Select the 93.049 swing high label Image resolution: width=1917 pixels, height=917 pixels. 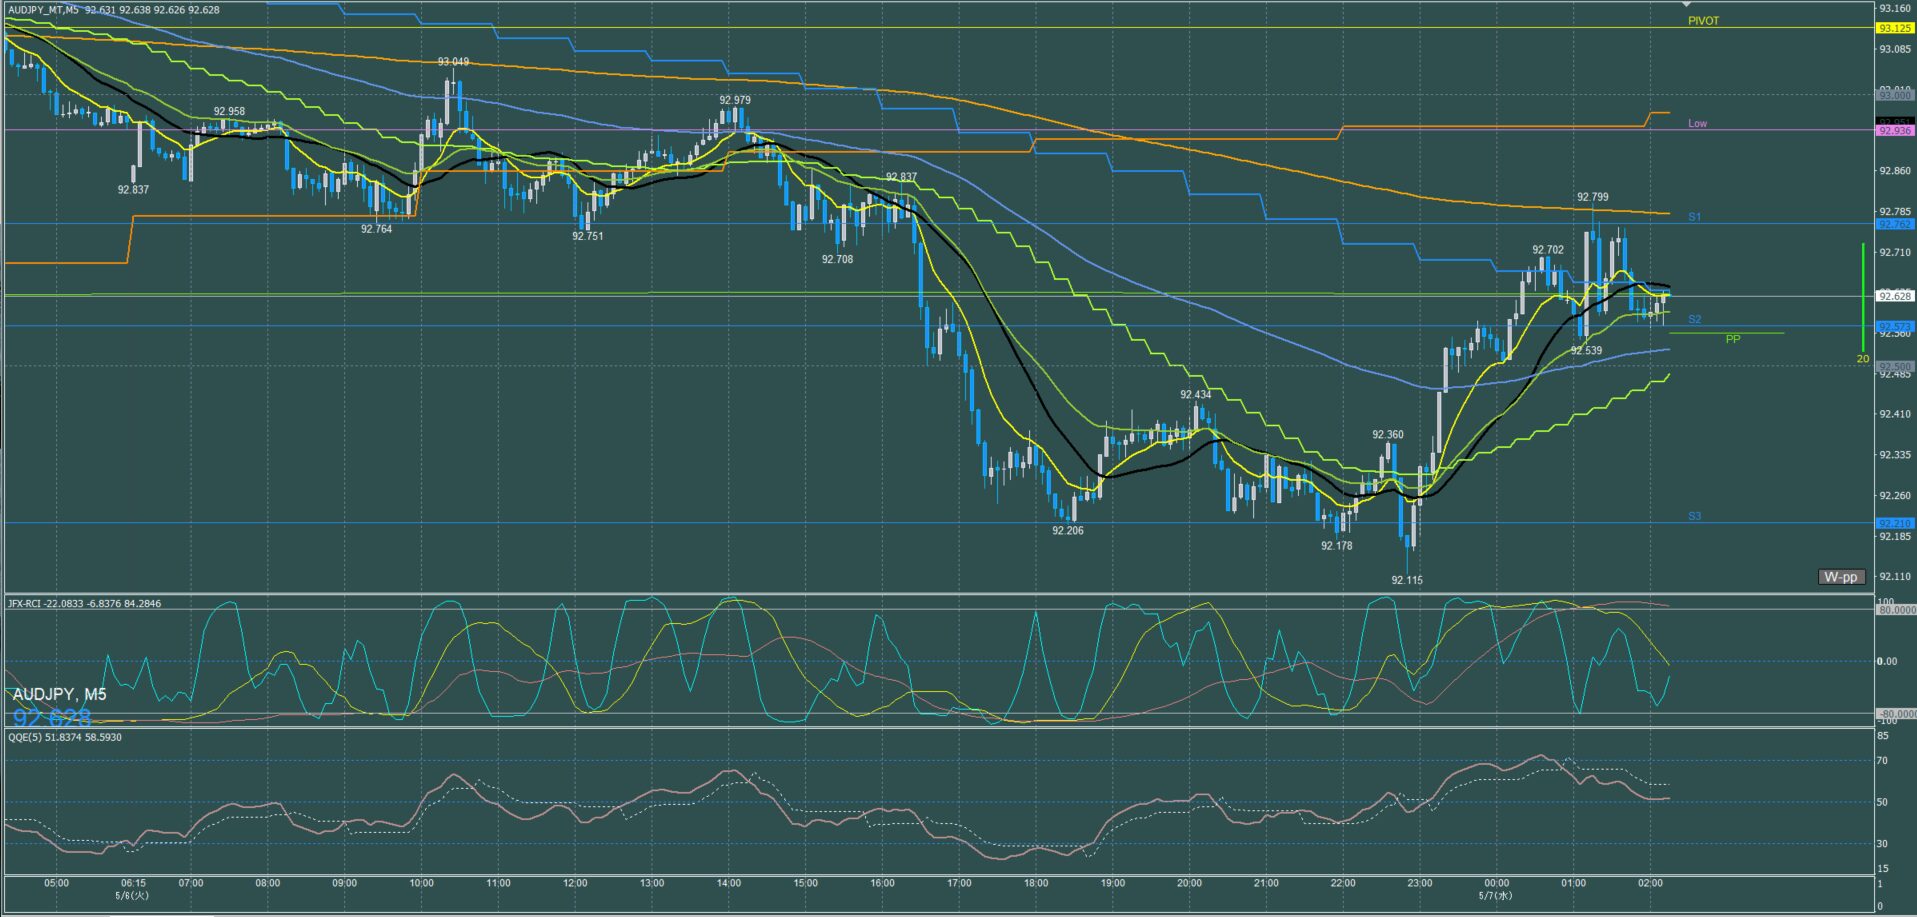(x=453, y=62)
